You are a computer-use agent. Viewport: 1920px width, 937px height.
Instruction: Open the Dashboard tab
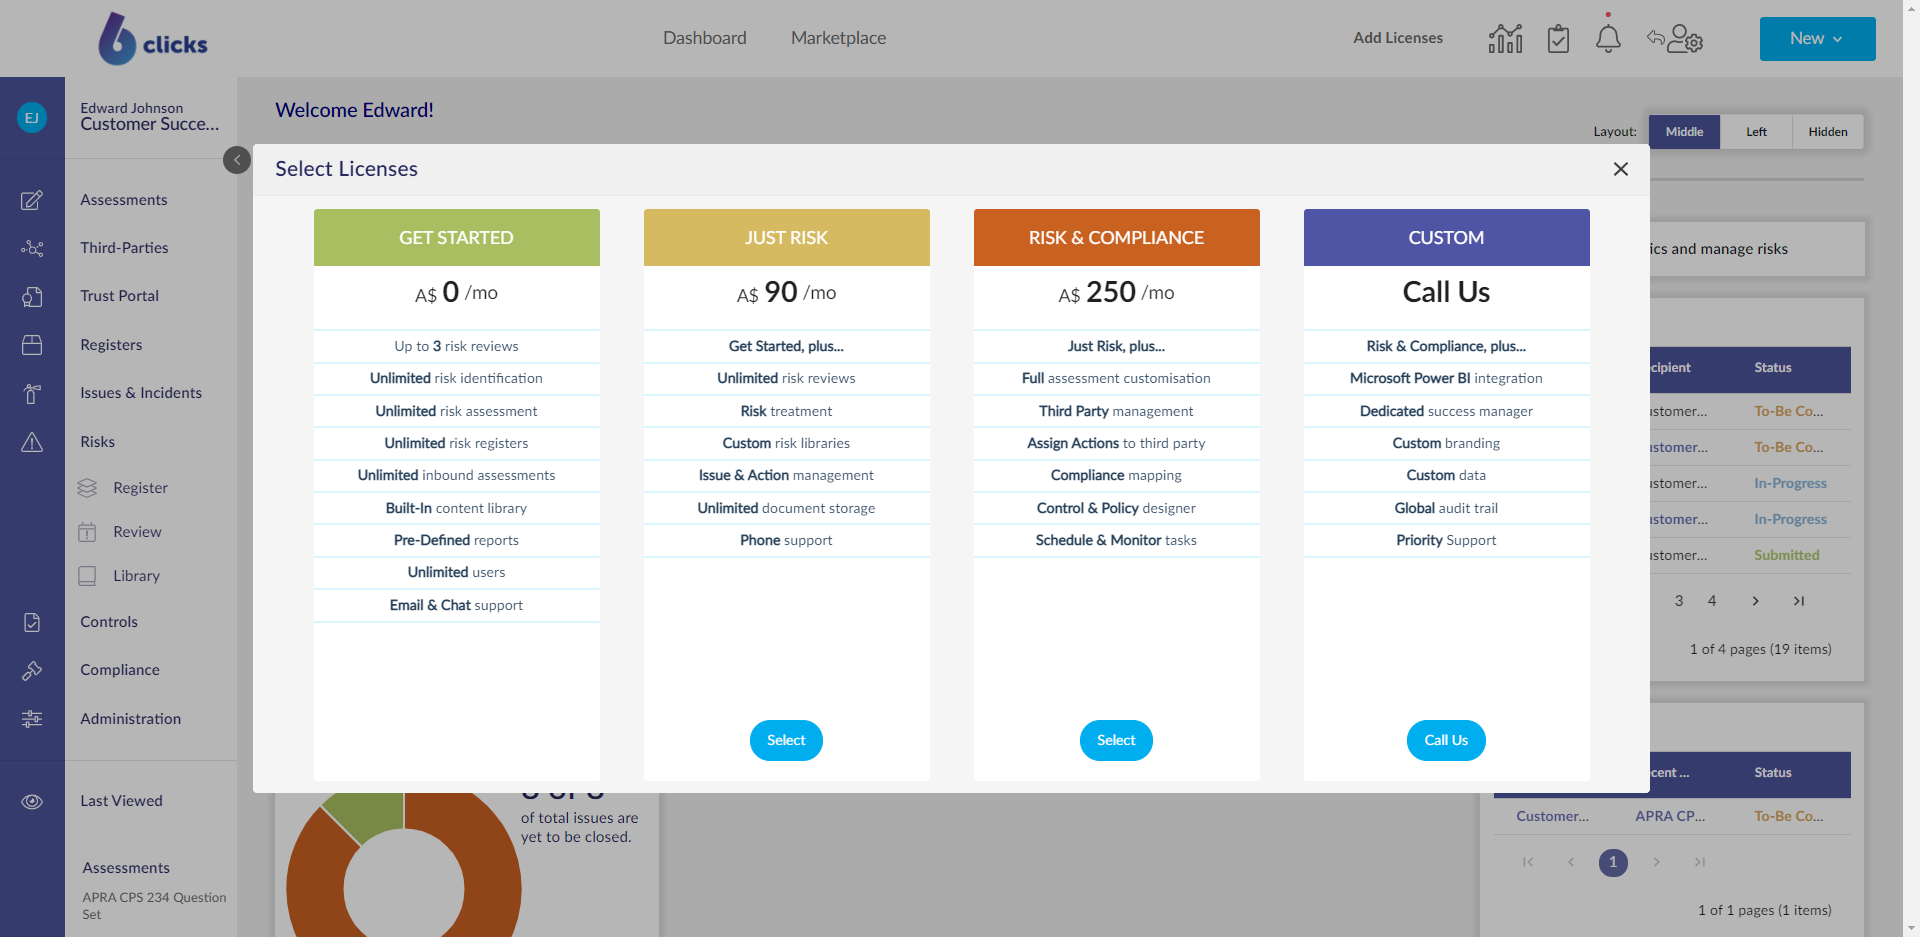coord(705,38)
